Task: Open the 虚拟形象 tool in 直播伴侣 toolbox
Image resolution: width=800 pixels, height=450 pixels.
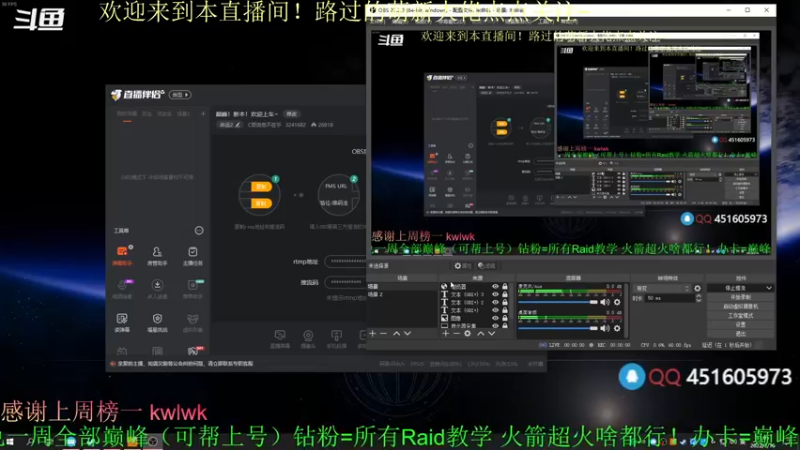Action: pos(192,322)
